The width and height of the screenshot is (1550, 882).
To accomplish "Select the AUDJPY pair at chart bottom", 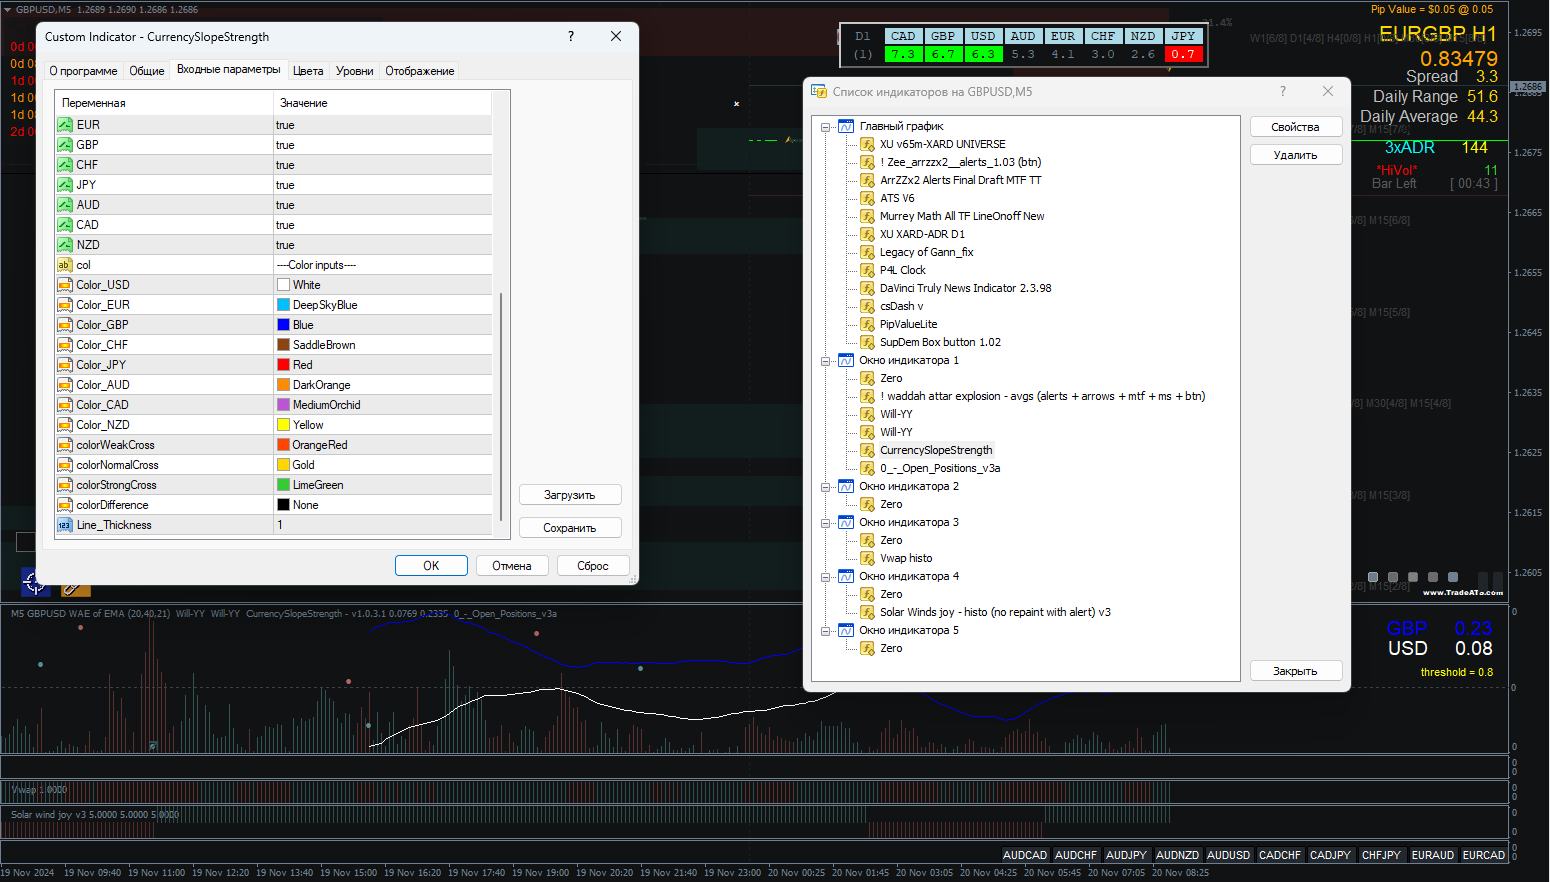I will coord(1126,855).
